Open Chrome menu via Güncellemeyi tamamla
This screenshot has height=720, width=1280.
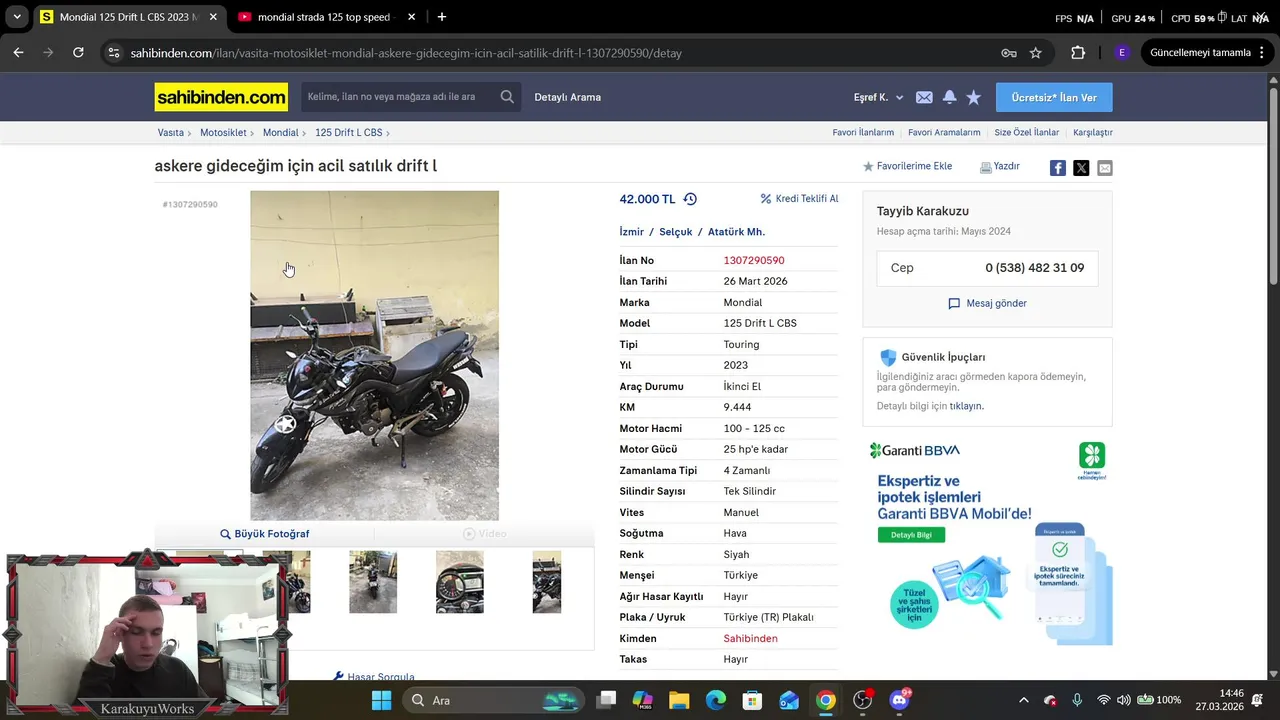click(x=1208, y=53)
